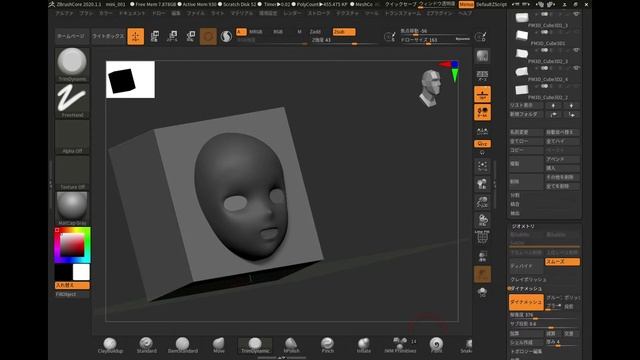Viewport: 640px width, 360px height.
Task: Select the TrimDynamic brush in bottom shelf
Action: [255, 345]
